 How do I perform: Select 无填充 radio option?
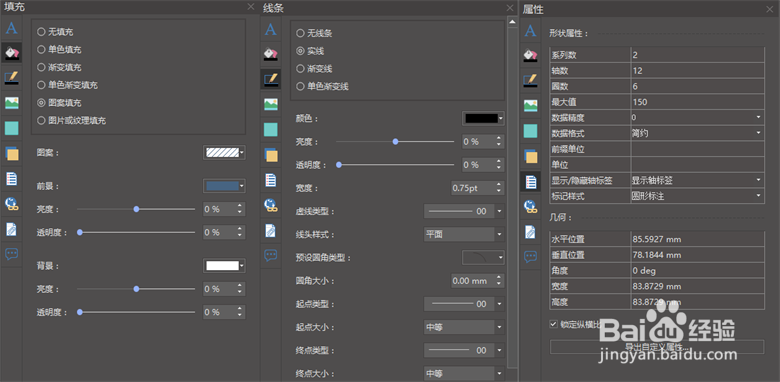(x=55, y=32)
